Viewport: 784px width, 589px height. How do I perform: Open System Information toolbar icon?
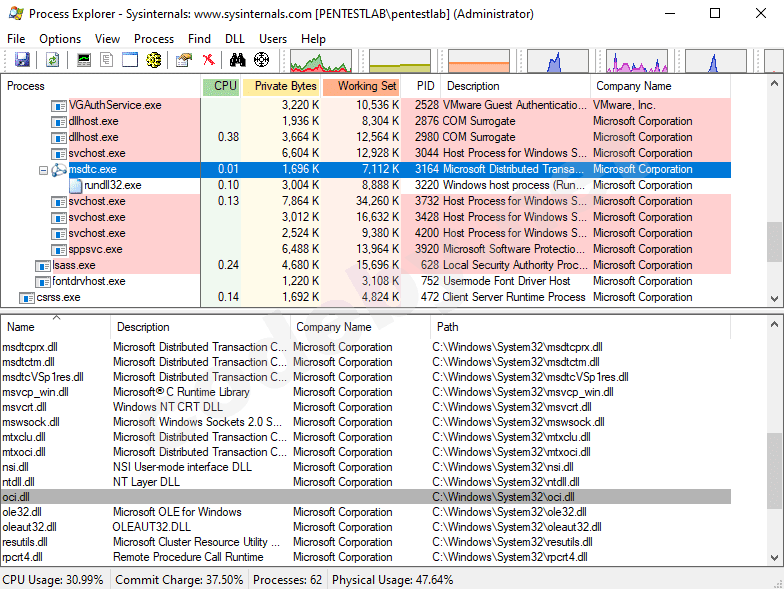click(84, 60)
